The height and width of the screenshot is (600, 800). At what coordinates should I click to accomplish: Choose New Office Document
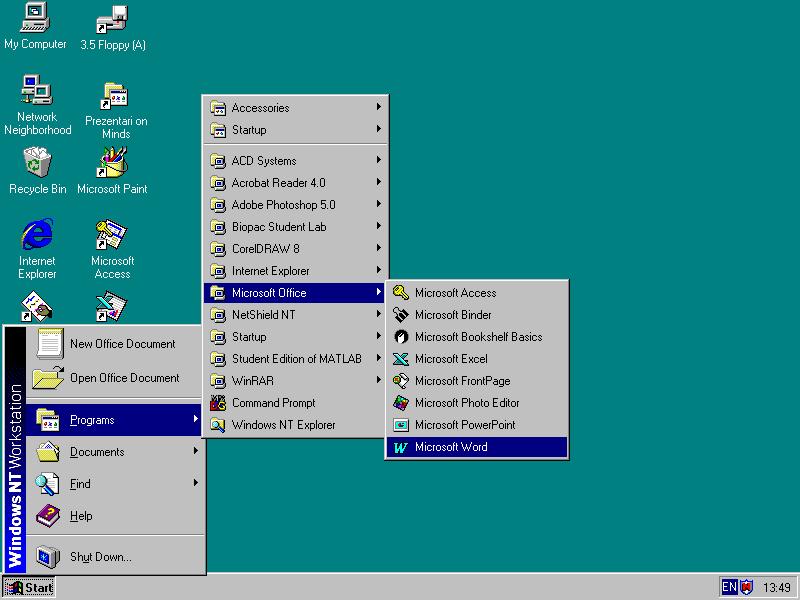115,344
